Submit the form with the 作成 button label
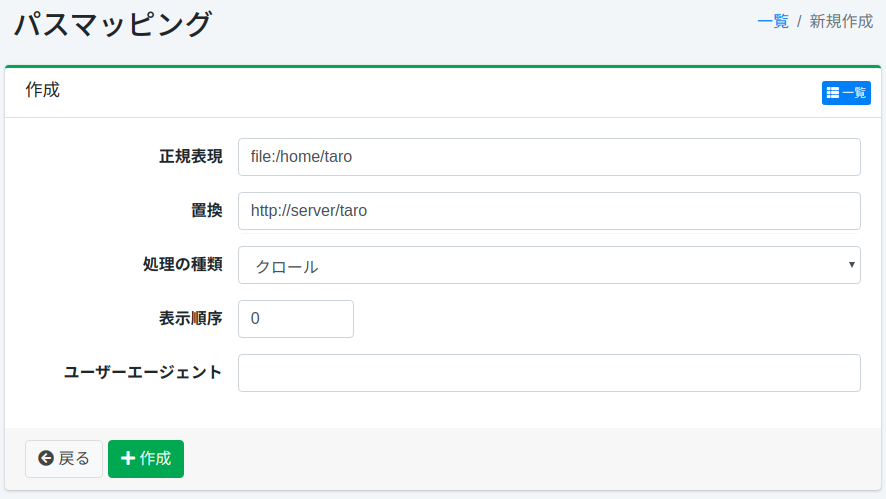Viewport: 886px width, 499px height. (156, 458)
